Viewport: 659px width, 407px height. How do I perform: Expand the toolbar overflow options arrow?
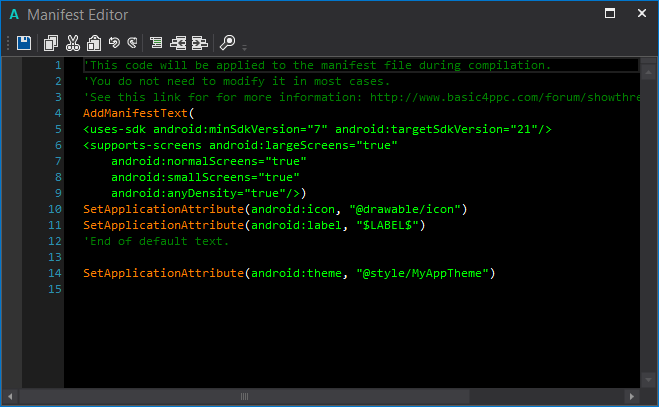tap(244, 46)
